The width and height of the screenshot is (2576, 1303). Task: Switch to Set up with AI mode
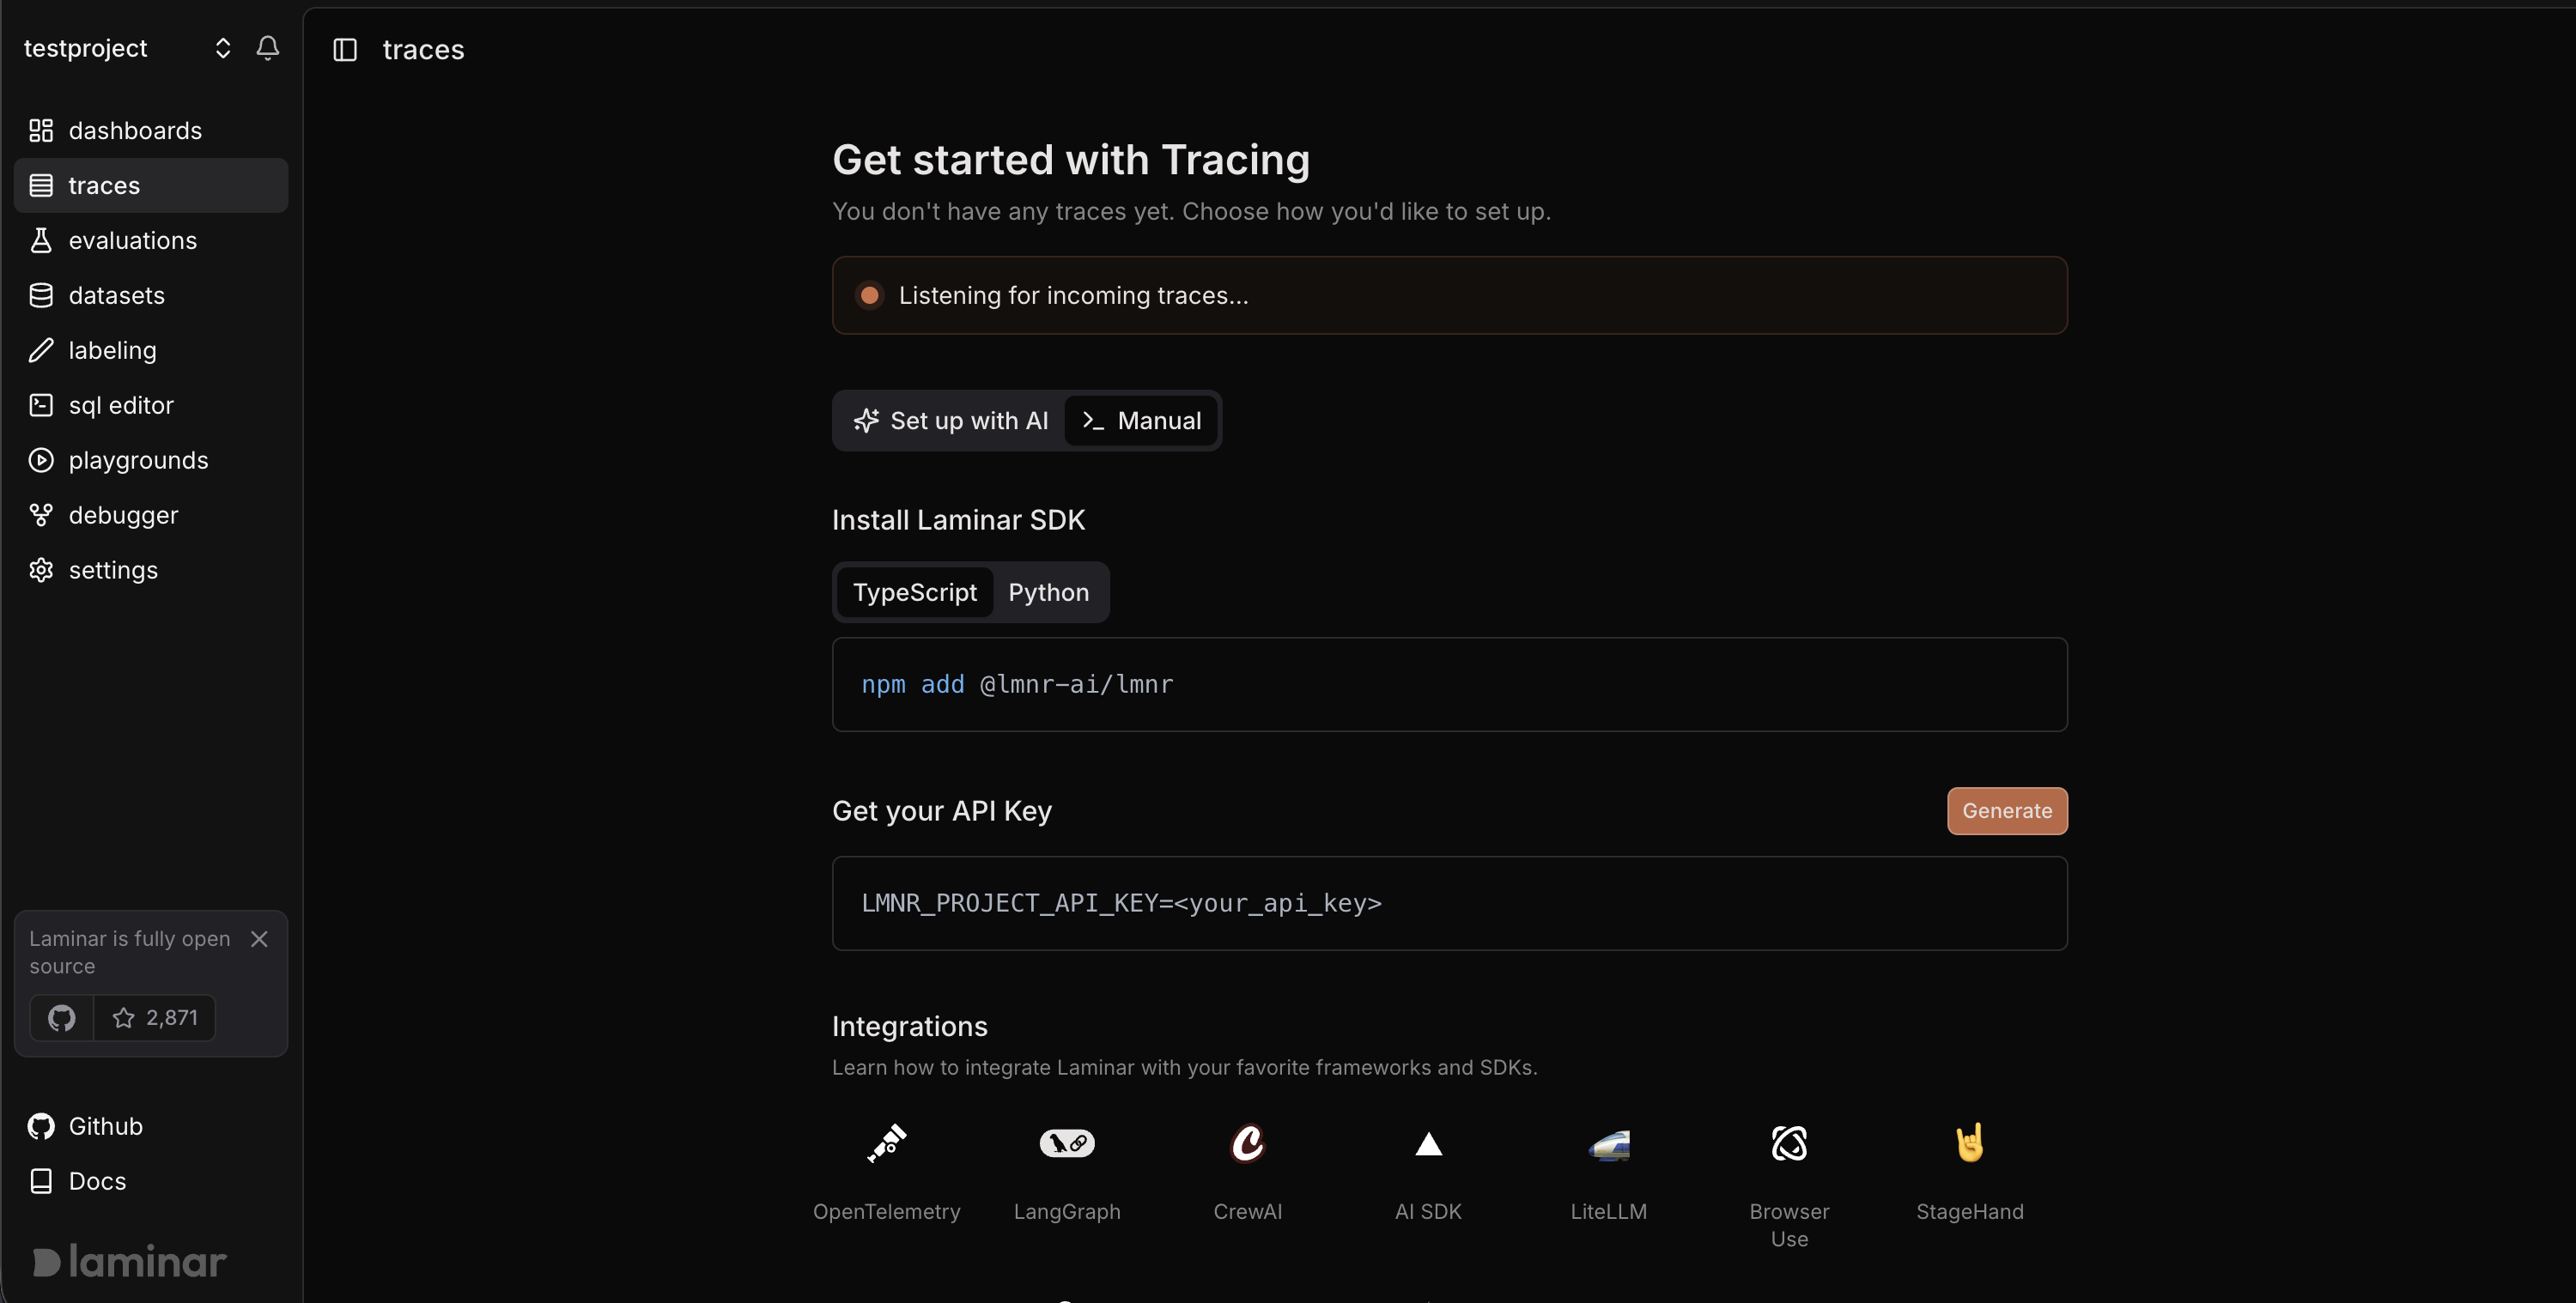tap(950, 421)
